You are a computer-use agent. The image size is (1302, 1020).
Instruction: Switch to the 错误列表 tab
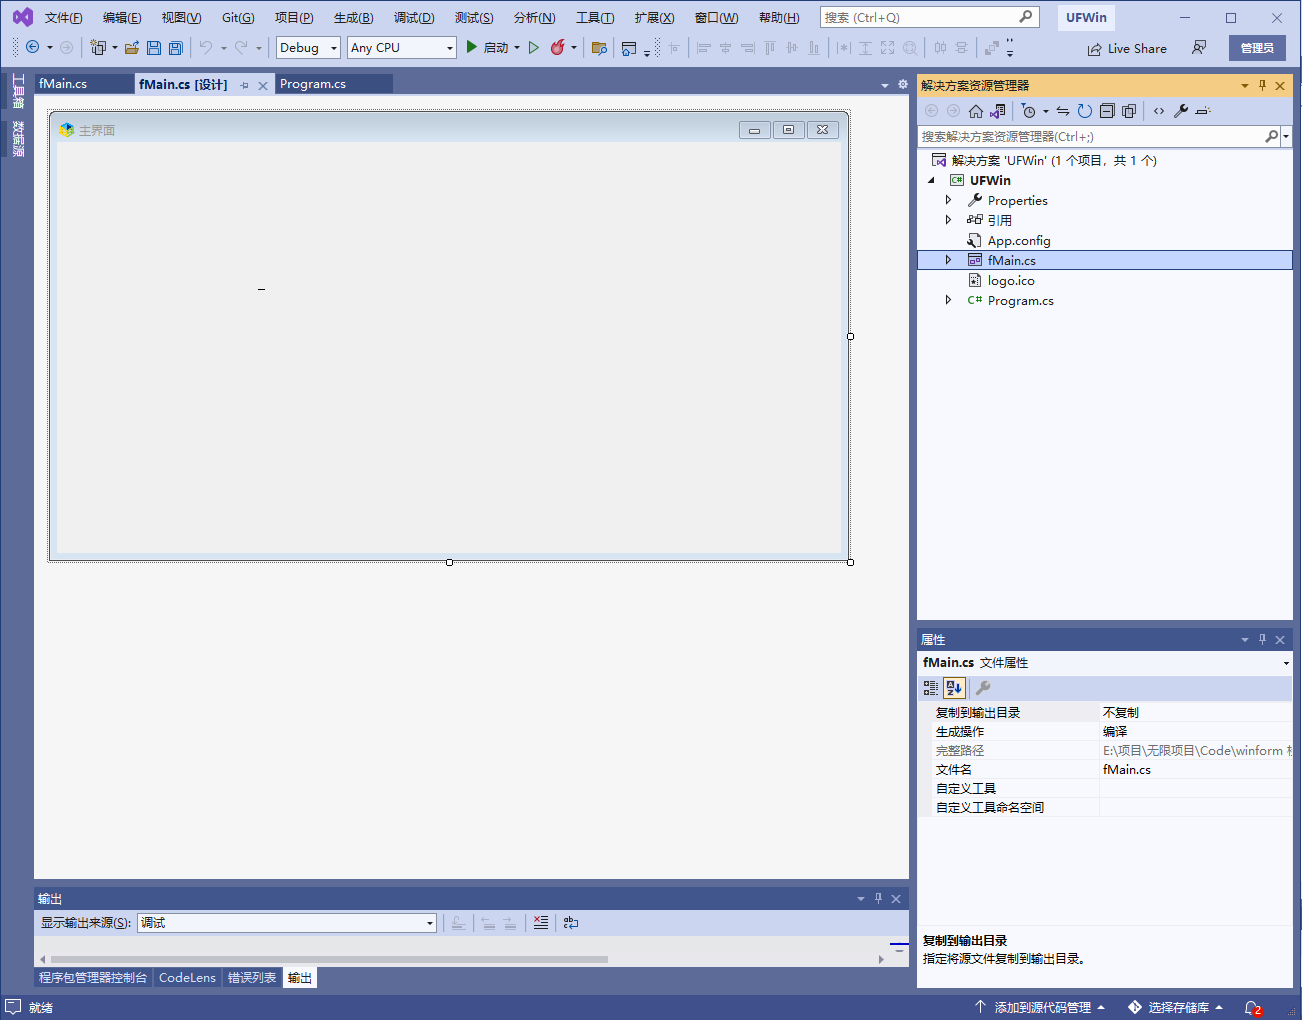coord(252,978)
